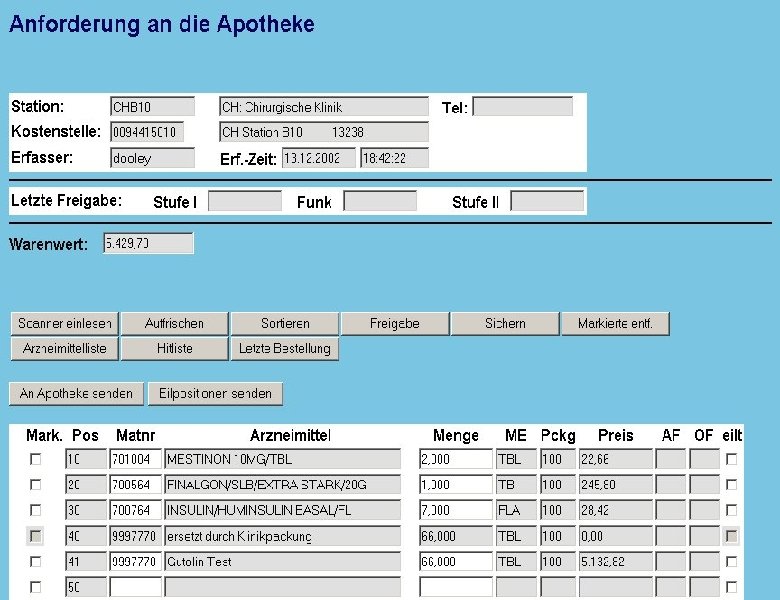
Task: Sort positions using Sortieren
Action: [285, 324]
